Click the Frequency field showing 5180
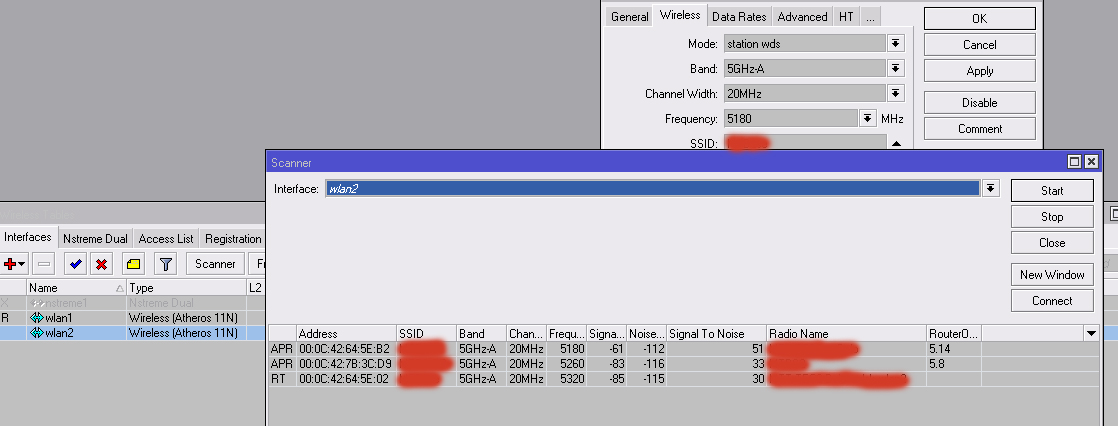 791,118
